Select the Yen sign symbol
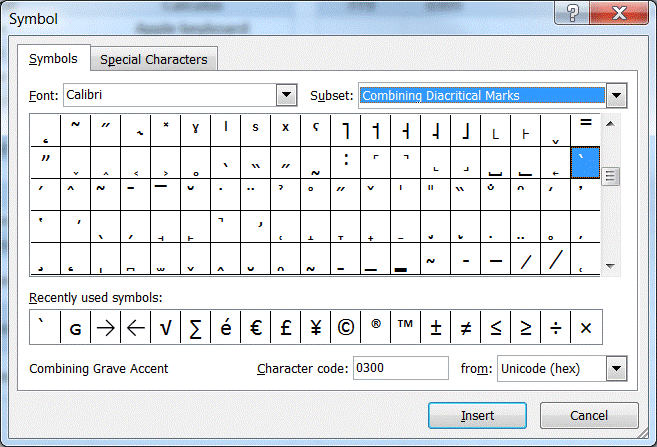This screenshot has width=657, height=447. (x=316, y=327)
